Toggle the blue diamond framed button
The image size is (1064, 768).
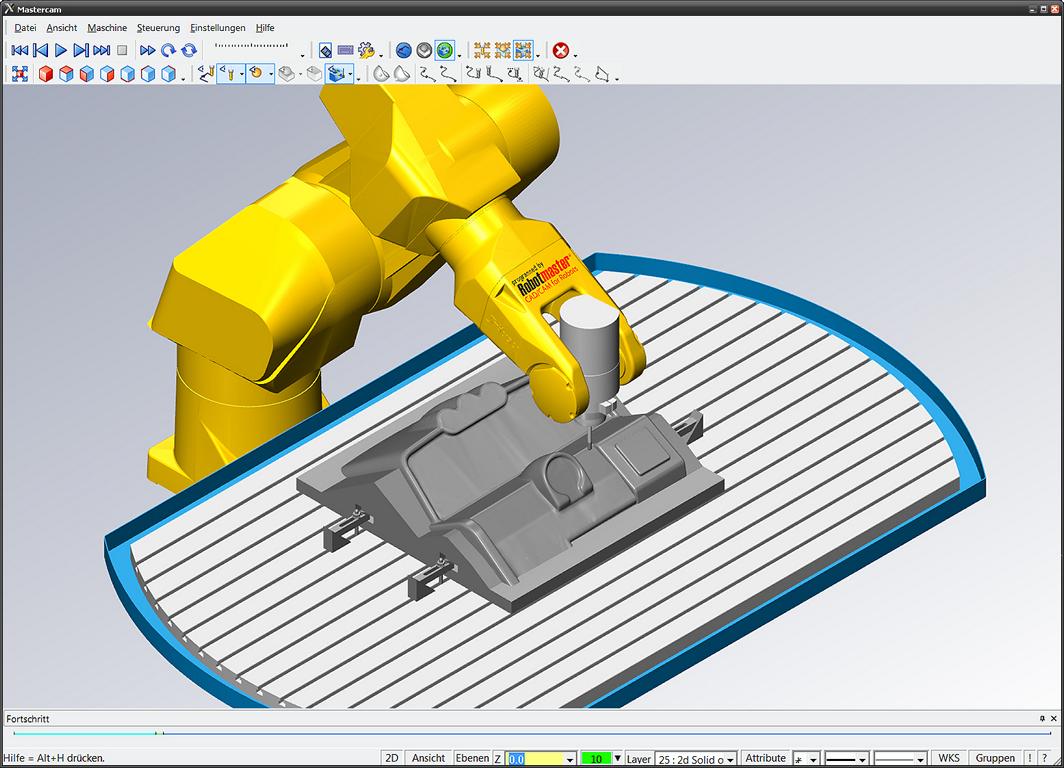(x=325, y=50)
